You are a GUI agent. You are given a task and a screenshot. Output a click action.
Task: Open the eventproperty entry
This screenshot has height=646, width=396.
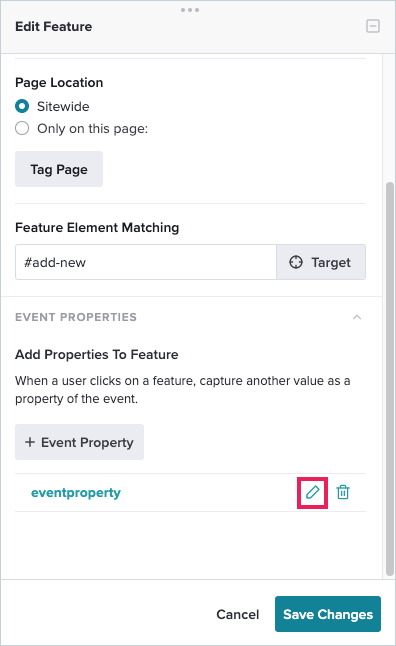[x=76, y=493]
